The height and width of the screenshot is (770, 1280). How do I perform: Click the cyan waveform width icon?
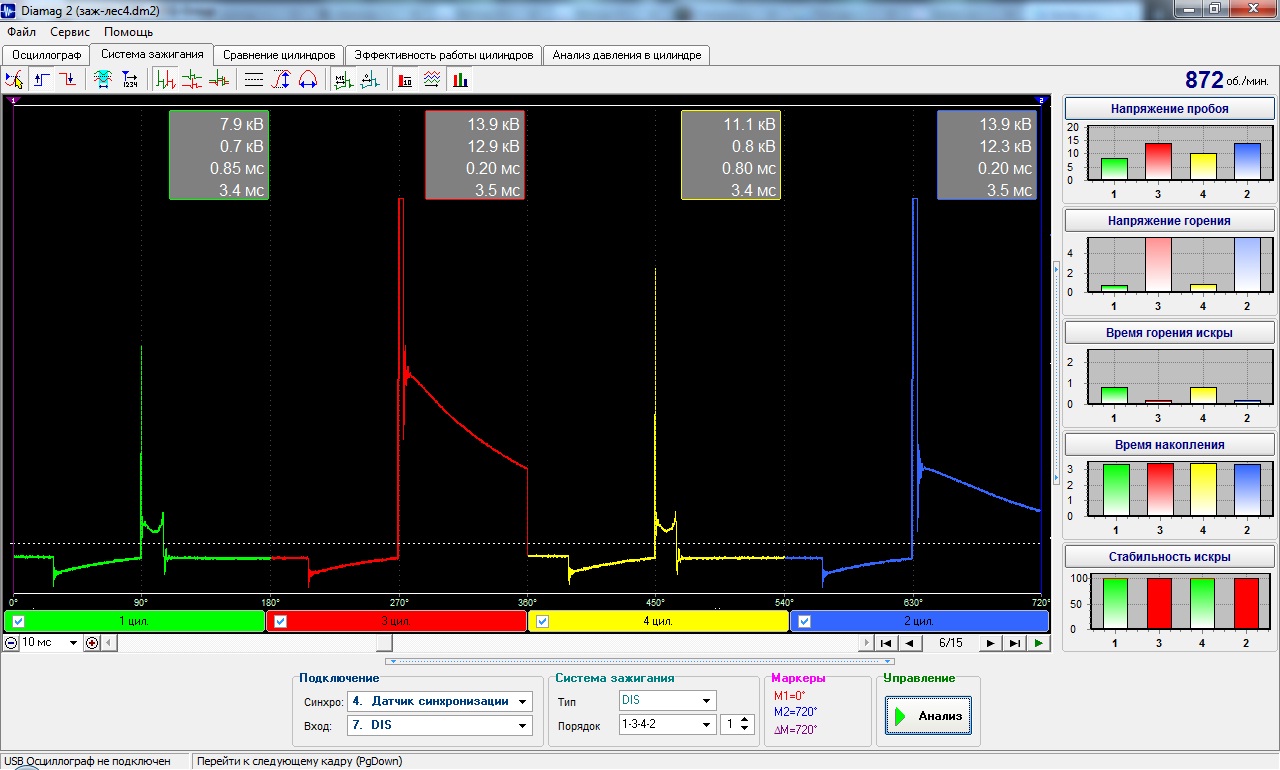point(103,80)
